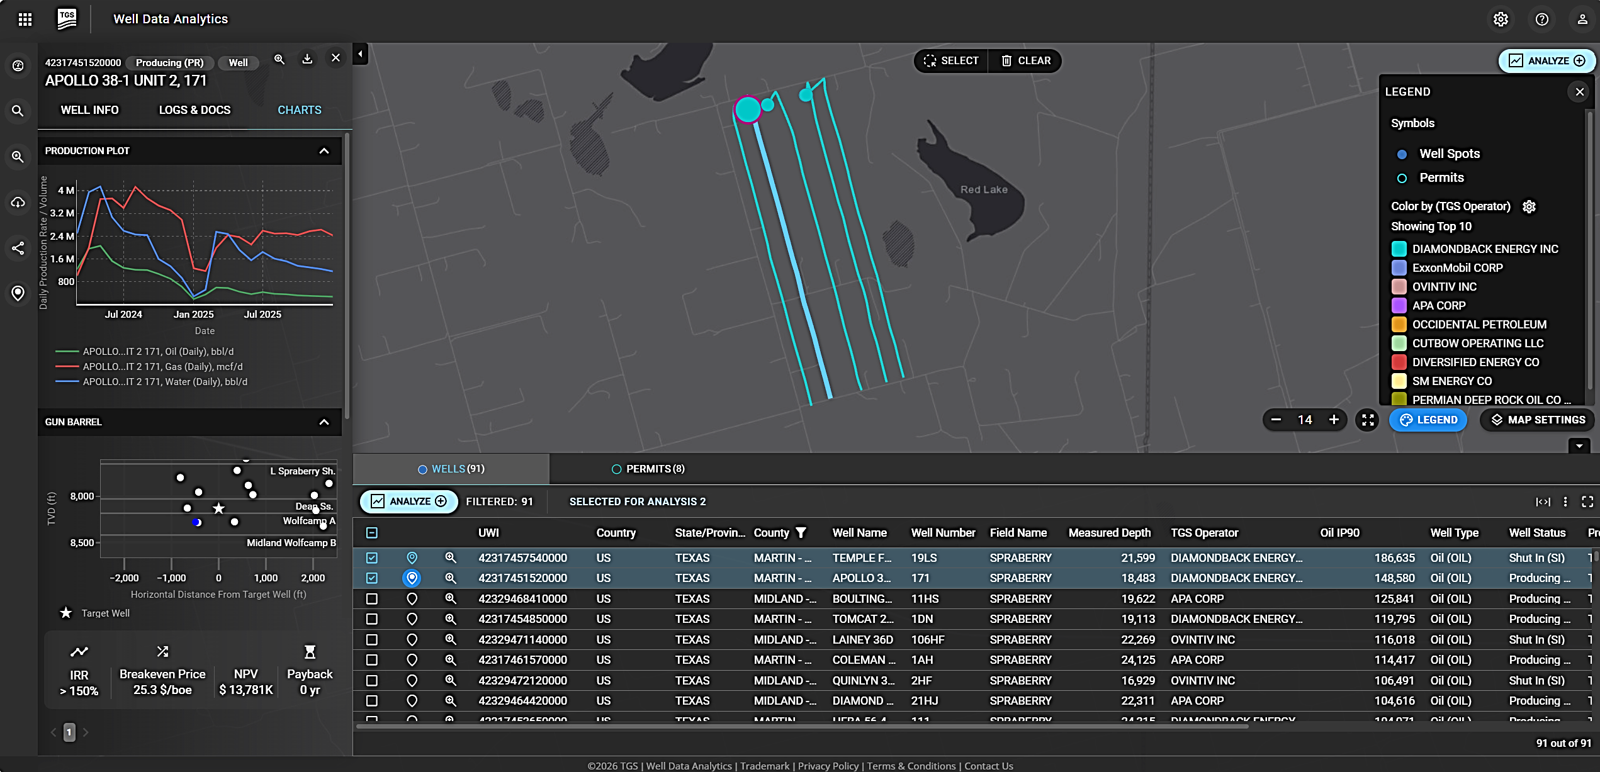Open the app launcher grid icon
The height and width of the screenshot is (772, 1600).
click(25, 19)
